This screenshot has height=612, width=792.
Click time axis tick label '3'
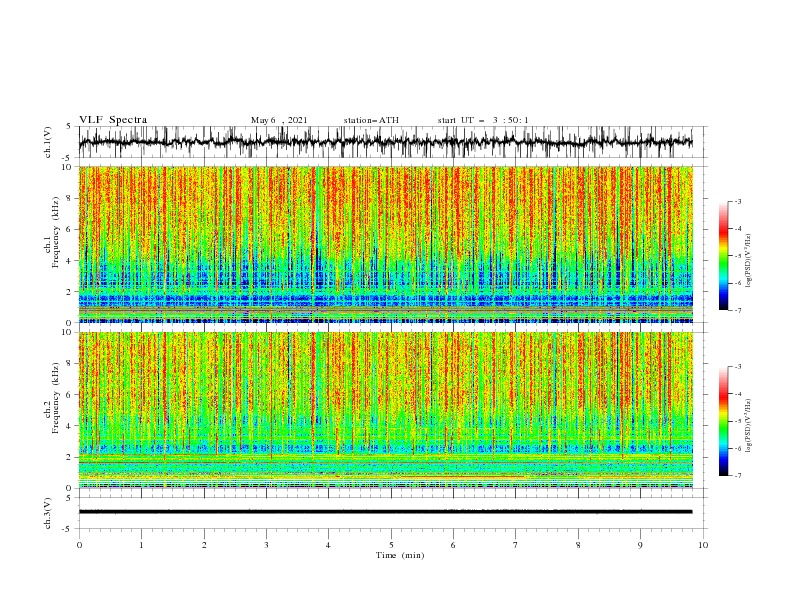[266, 545]
